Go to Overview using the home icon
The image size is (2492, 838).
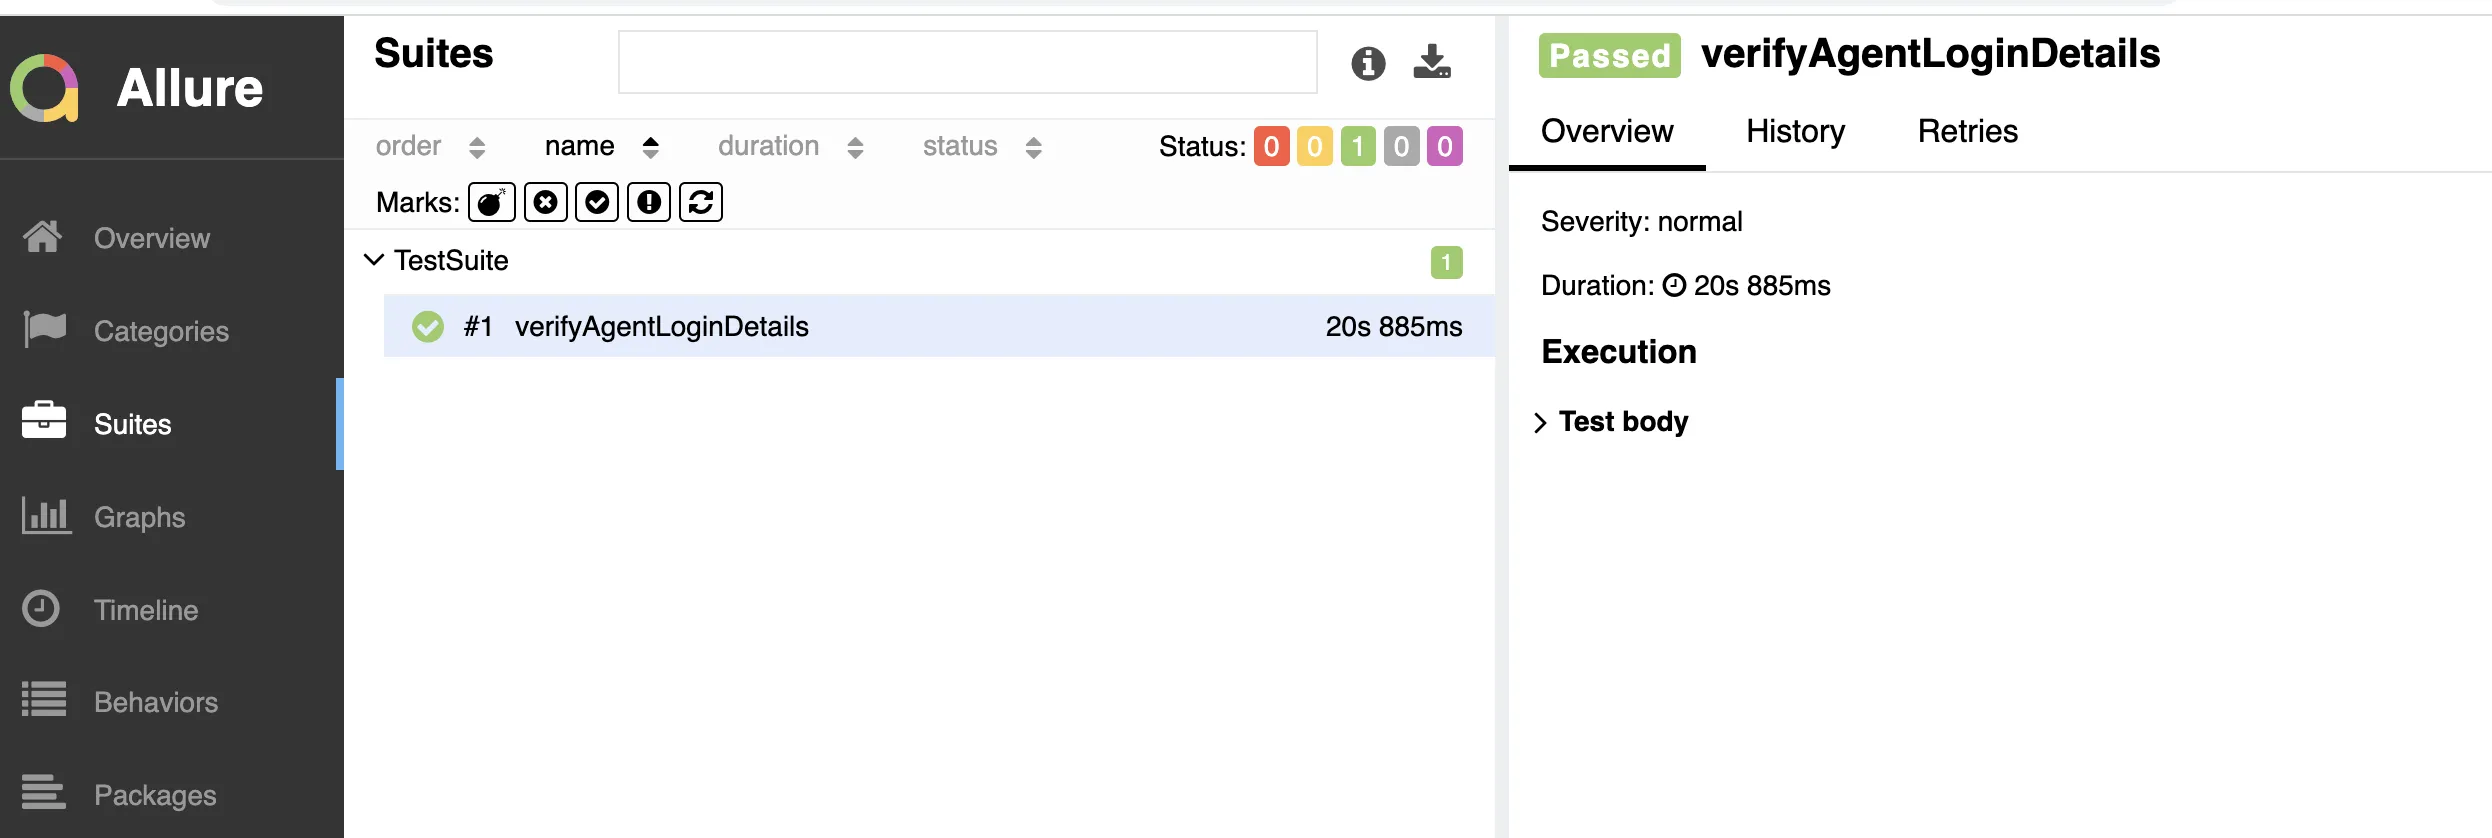coord(43,237)
